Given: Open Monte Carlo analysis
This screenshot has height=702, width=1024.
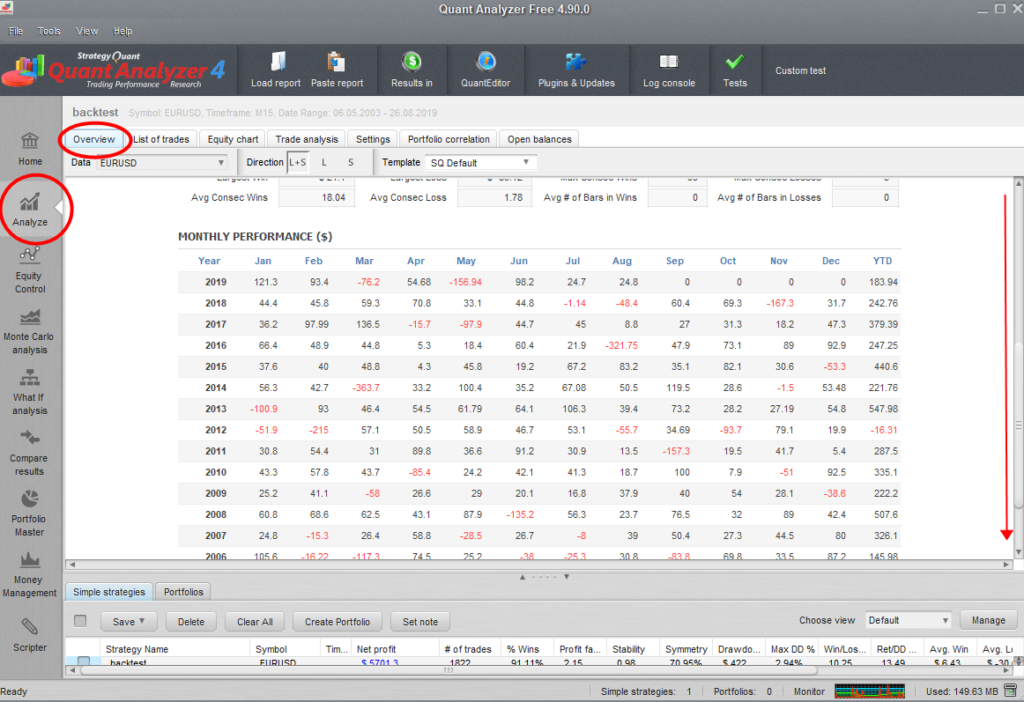Looking at the screenshot, I should tap(29, 332).
